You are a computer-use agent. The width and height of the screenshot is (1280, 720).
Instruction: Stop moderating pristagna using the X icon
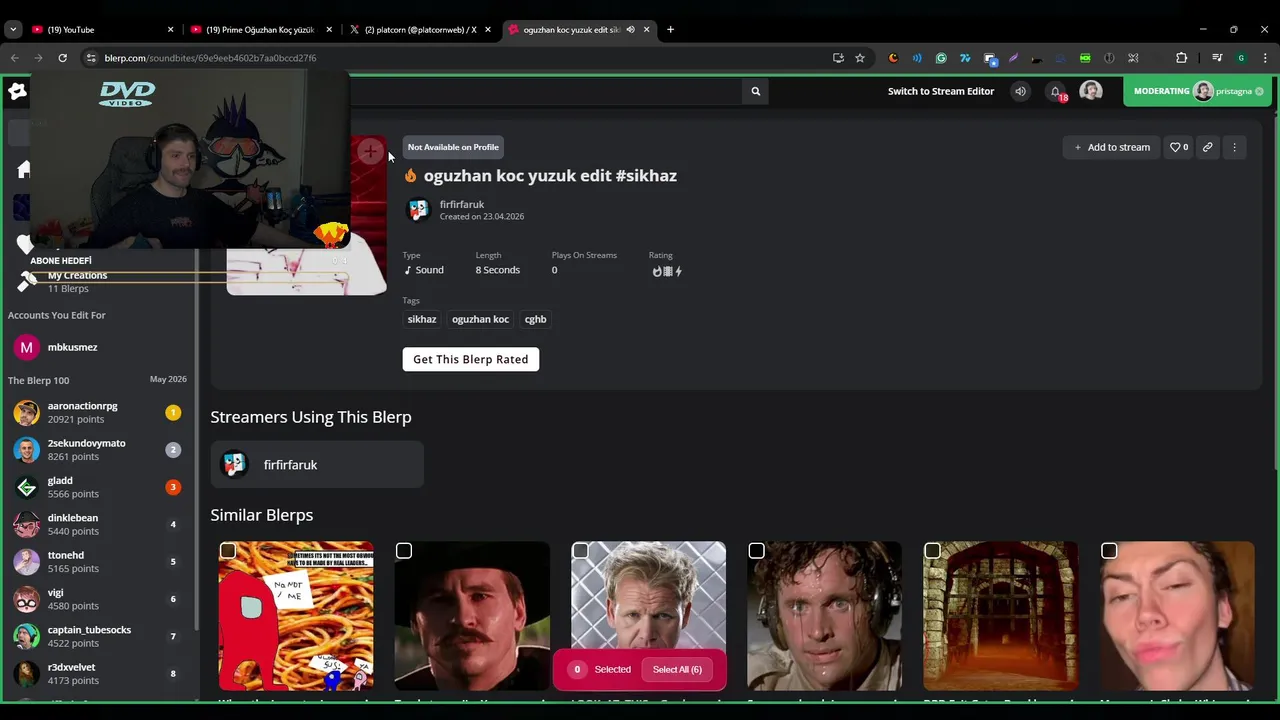pyautogui.click(x=1259, y=91)
